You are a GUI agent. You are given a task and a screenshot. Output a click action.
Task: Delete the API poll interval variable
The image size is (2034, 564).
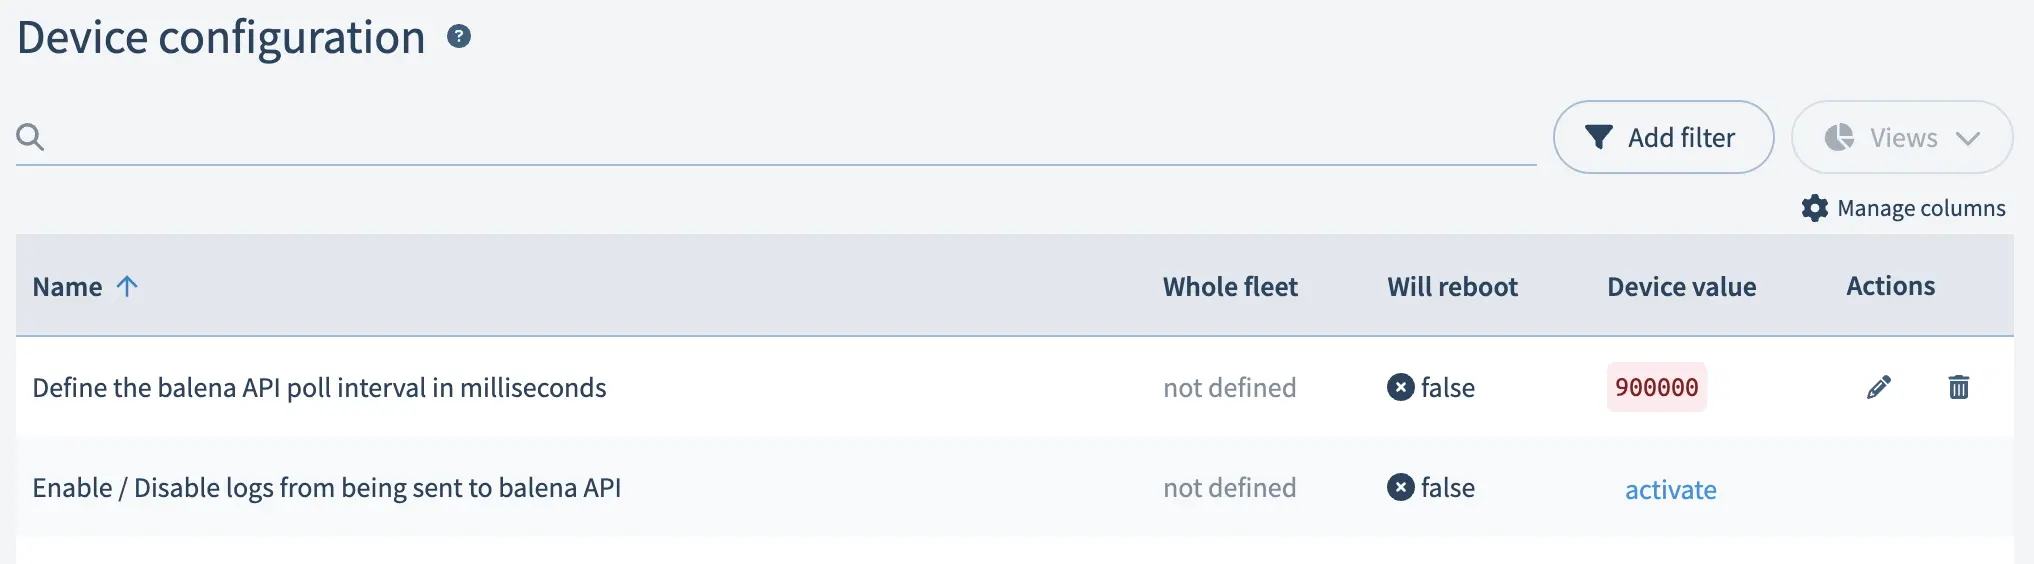[x=1959, y=387]
